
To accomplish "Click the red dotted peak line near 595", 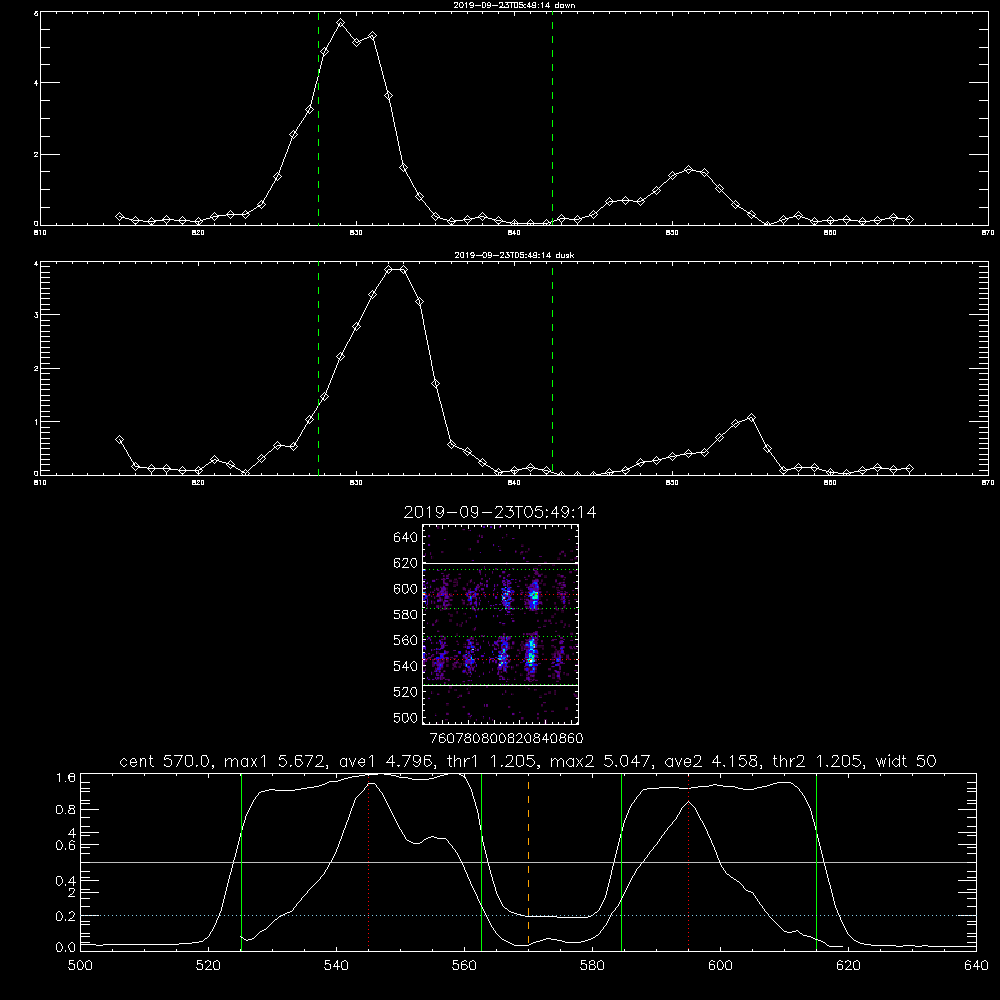I will pos(689,861).
